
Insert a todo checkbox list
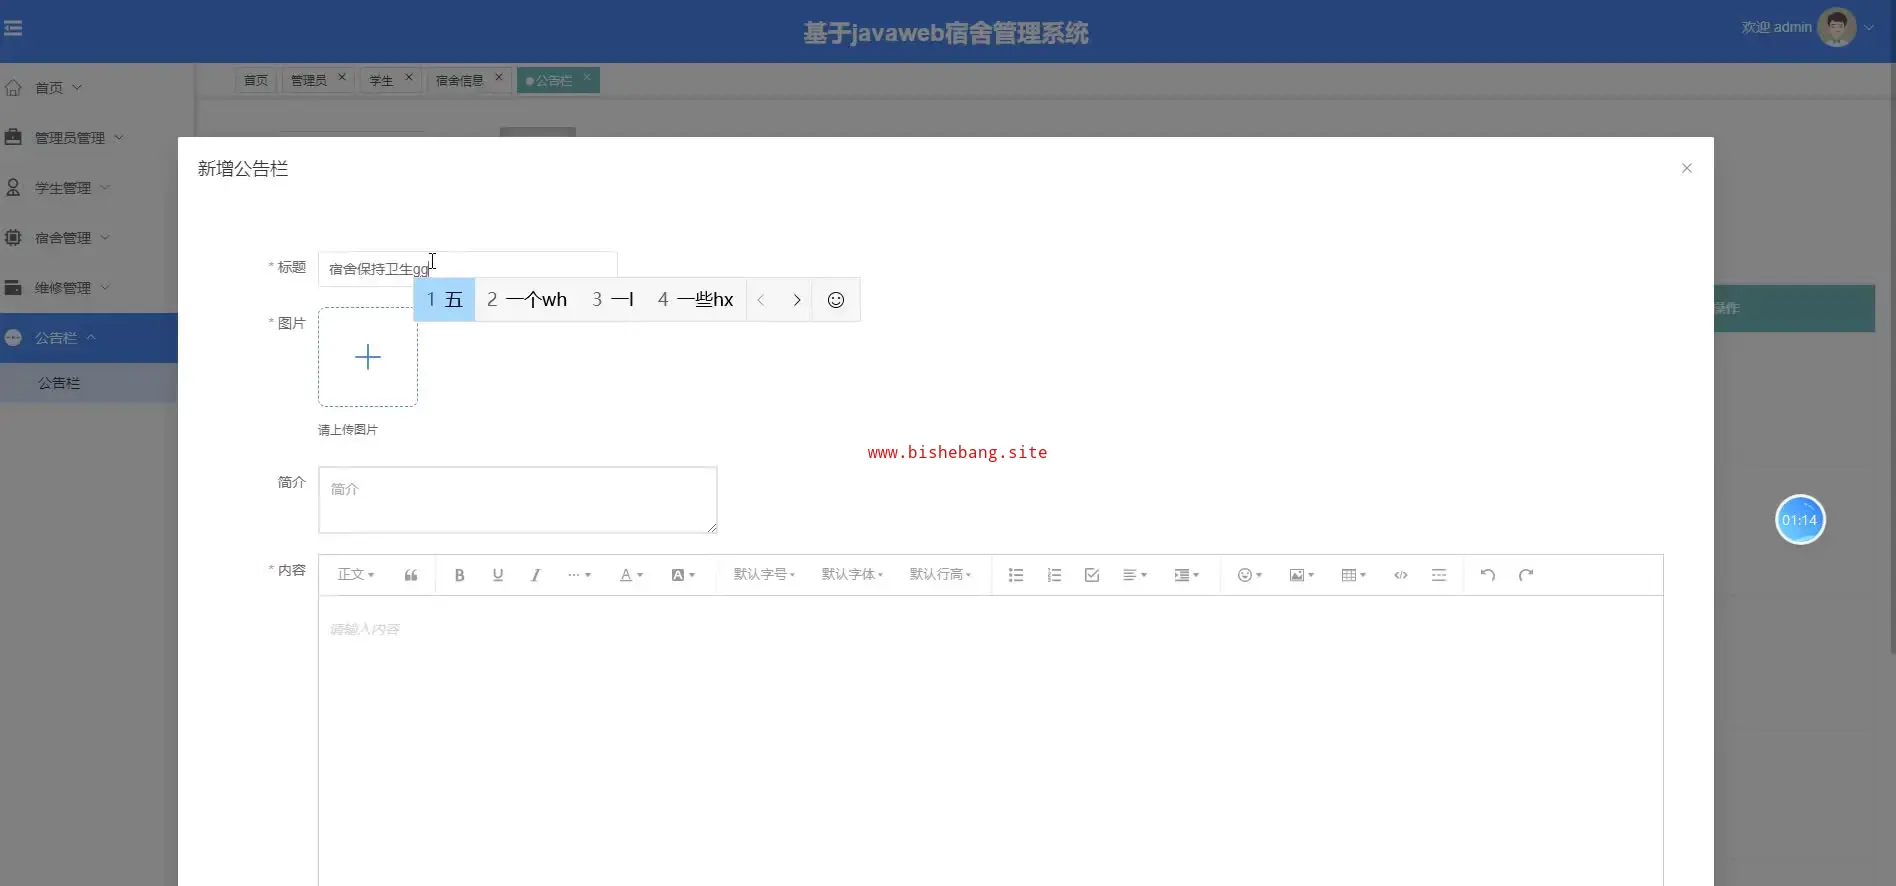click(x=1092, y=575)
